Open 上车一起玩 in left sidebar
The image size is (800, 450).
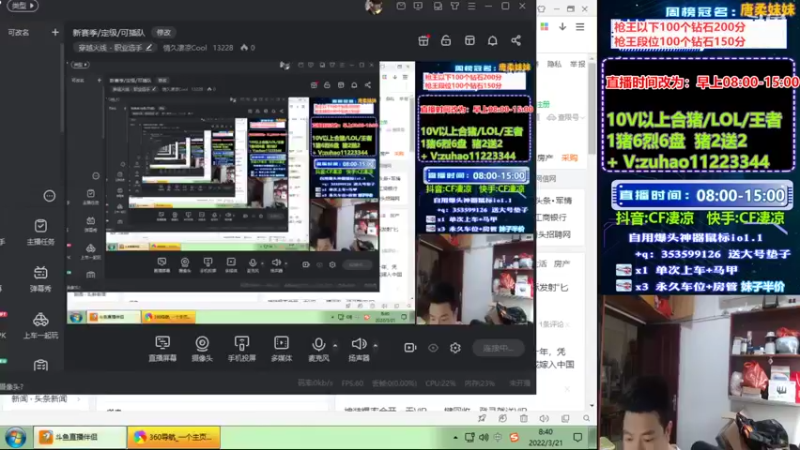pyautogui.click(x=40, y=326)
